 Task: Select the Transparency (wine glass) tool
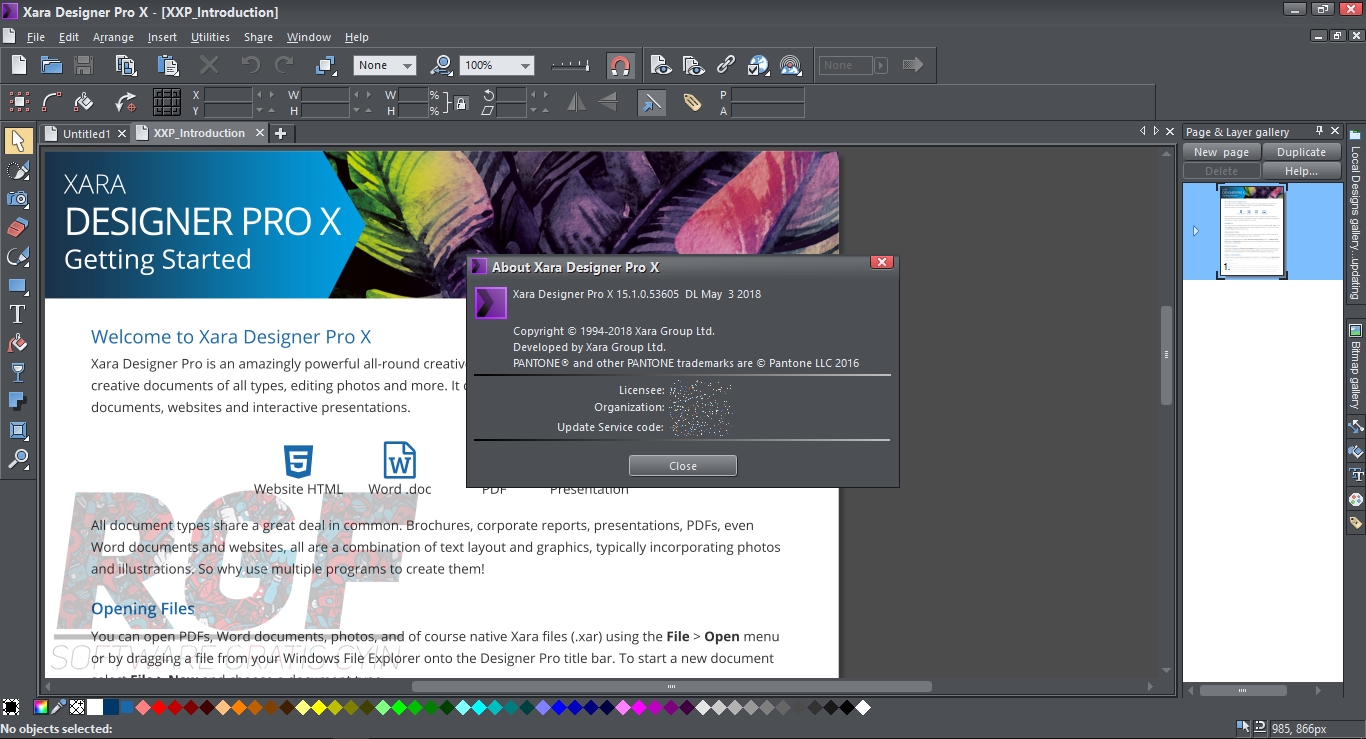point(17,372)
